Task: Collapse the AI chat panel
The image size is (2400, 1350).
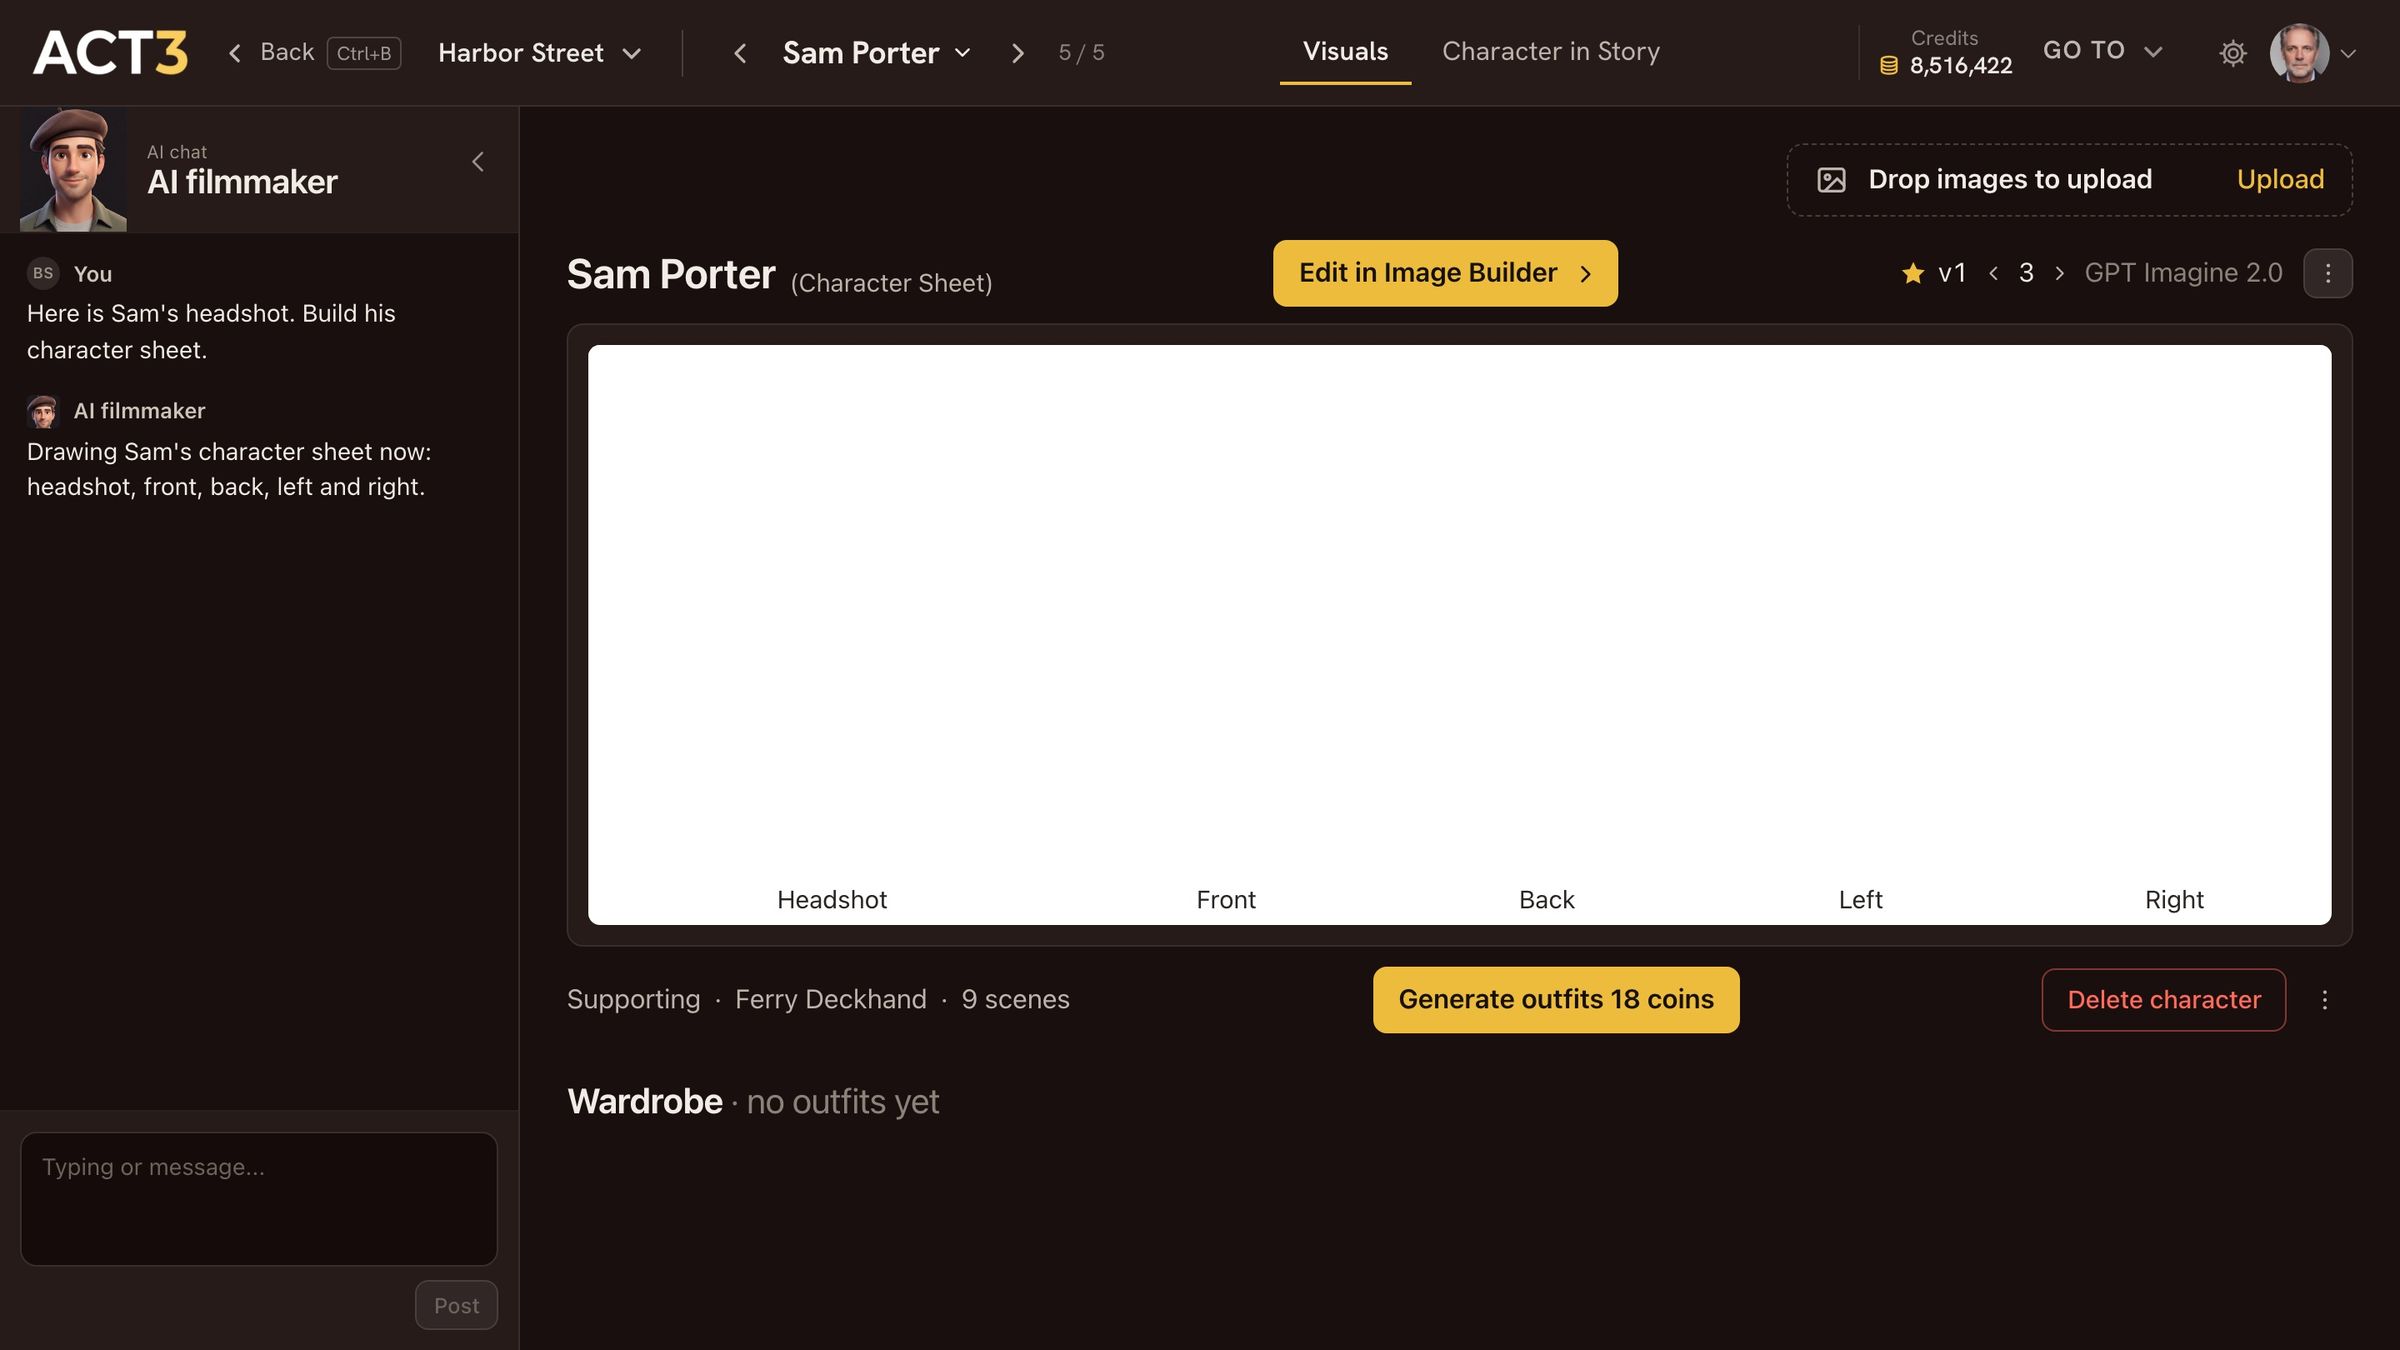Action: (x=478, y=162)
